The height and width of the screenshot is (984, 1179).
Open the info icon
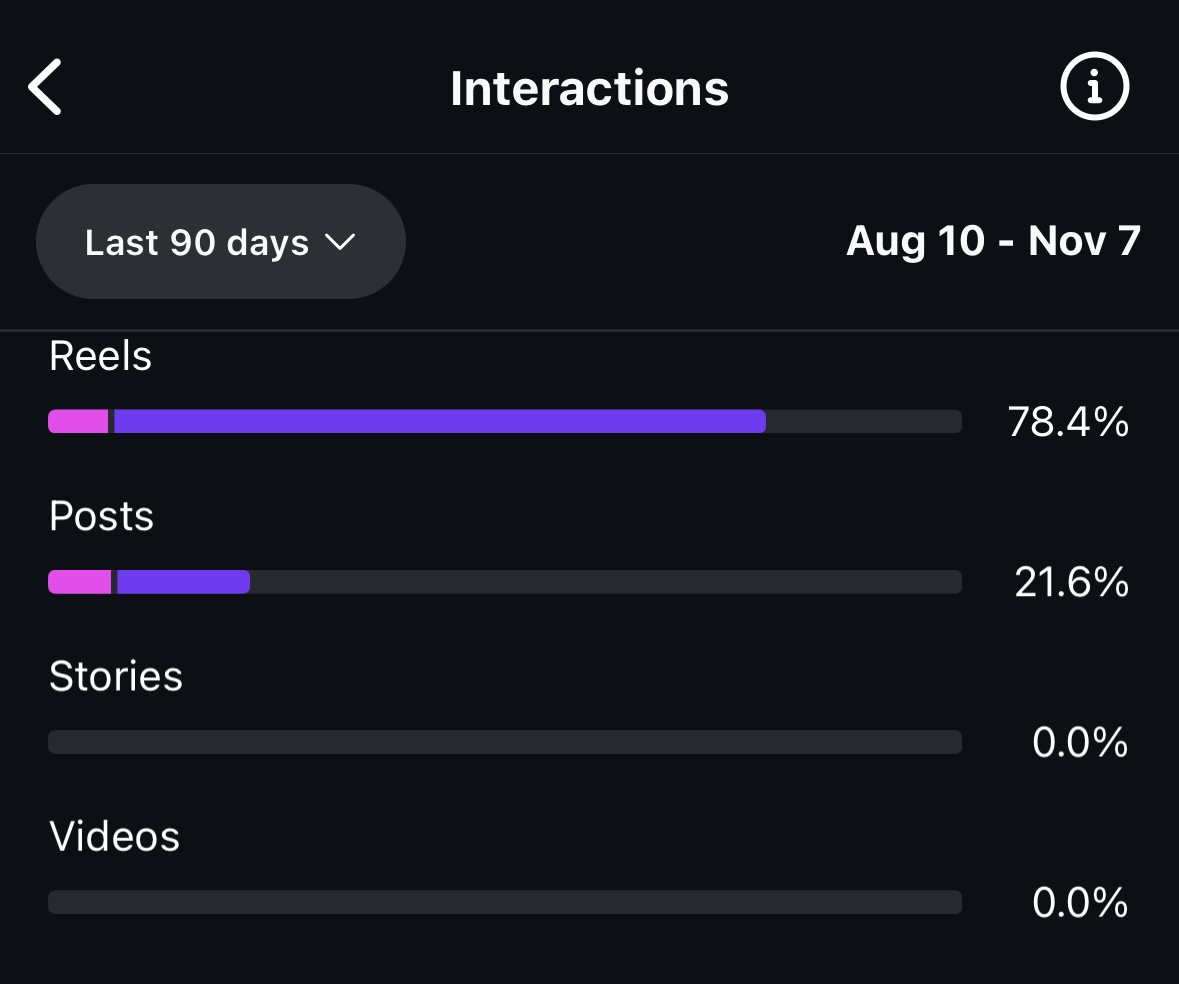click(1094, 88)
